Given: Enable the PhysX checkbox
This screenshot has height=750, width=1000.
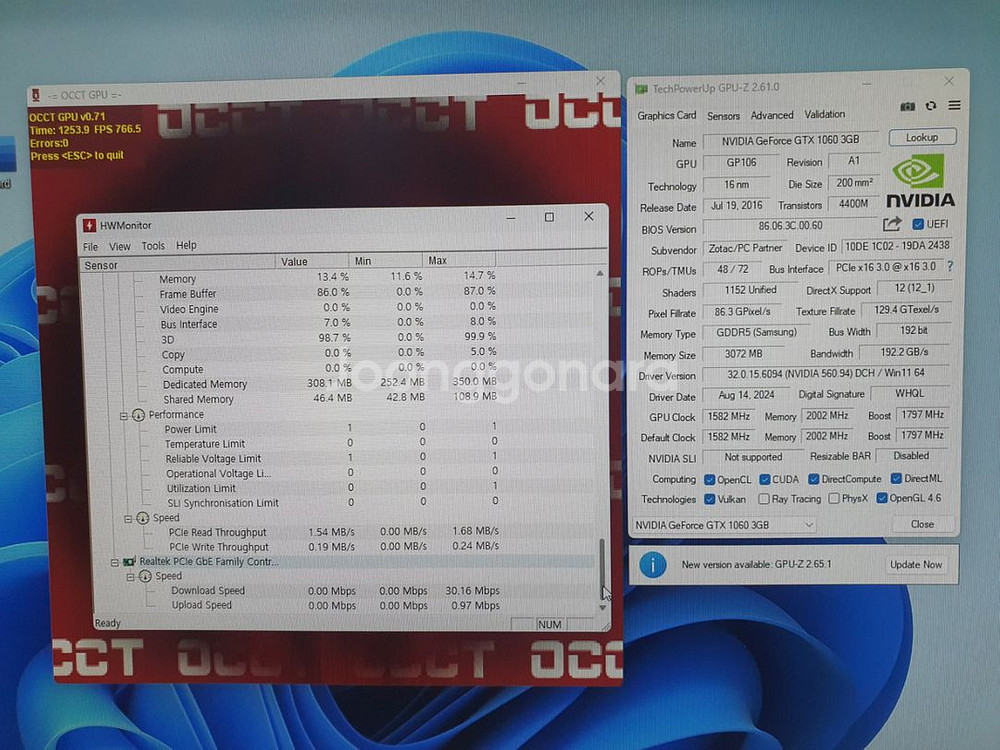Looking at the screenshot, I should coord(834,499).
